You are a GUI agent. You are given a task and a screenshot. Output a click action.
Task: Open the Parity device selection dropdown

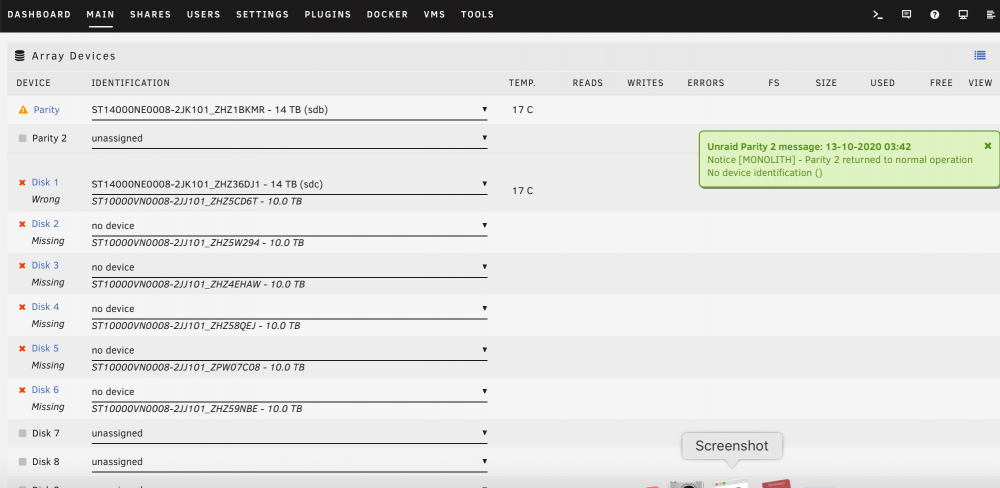(x=290, y=110)
